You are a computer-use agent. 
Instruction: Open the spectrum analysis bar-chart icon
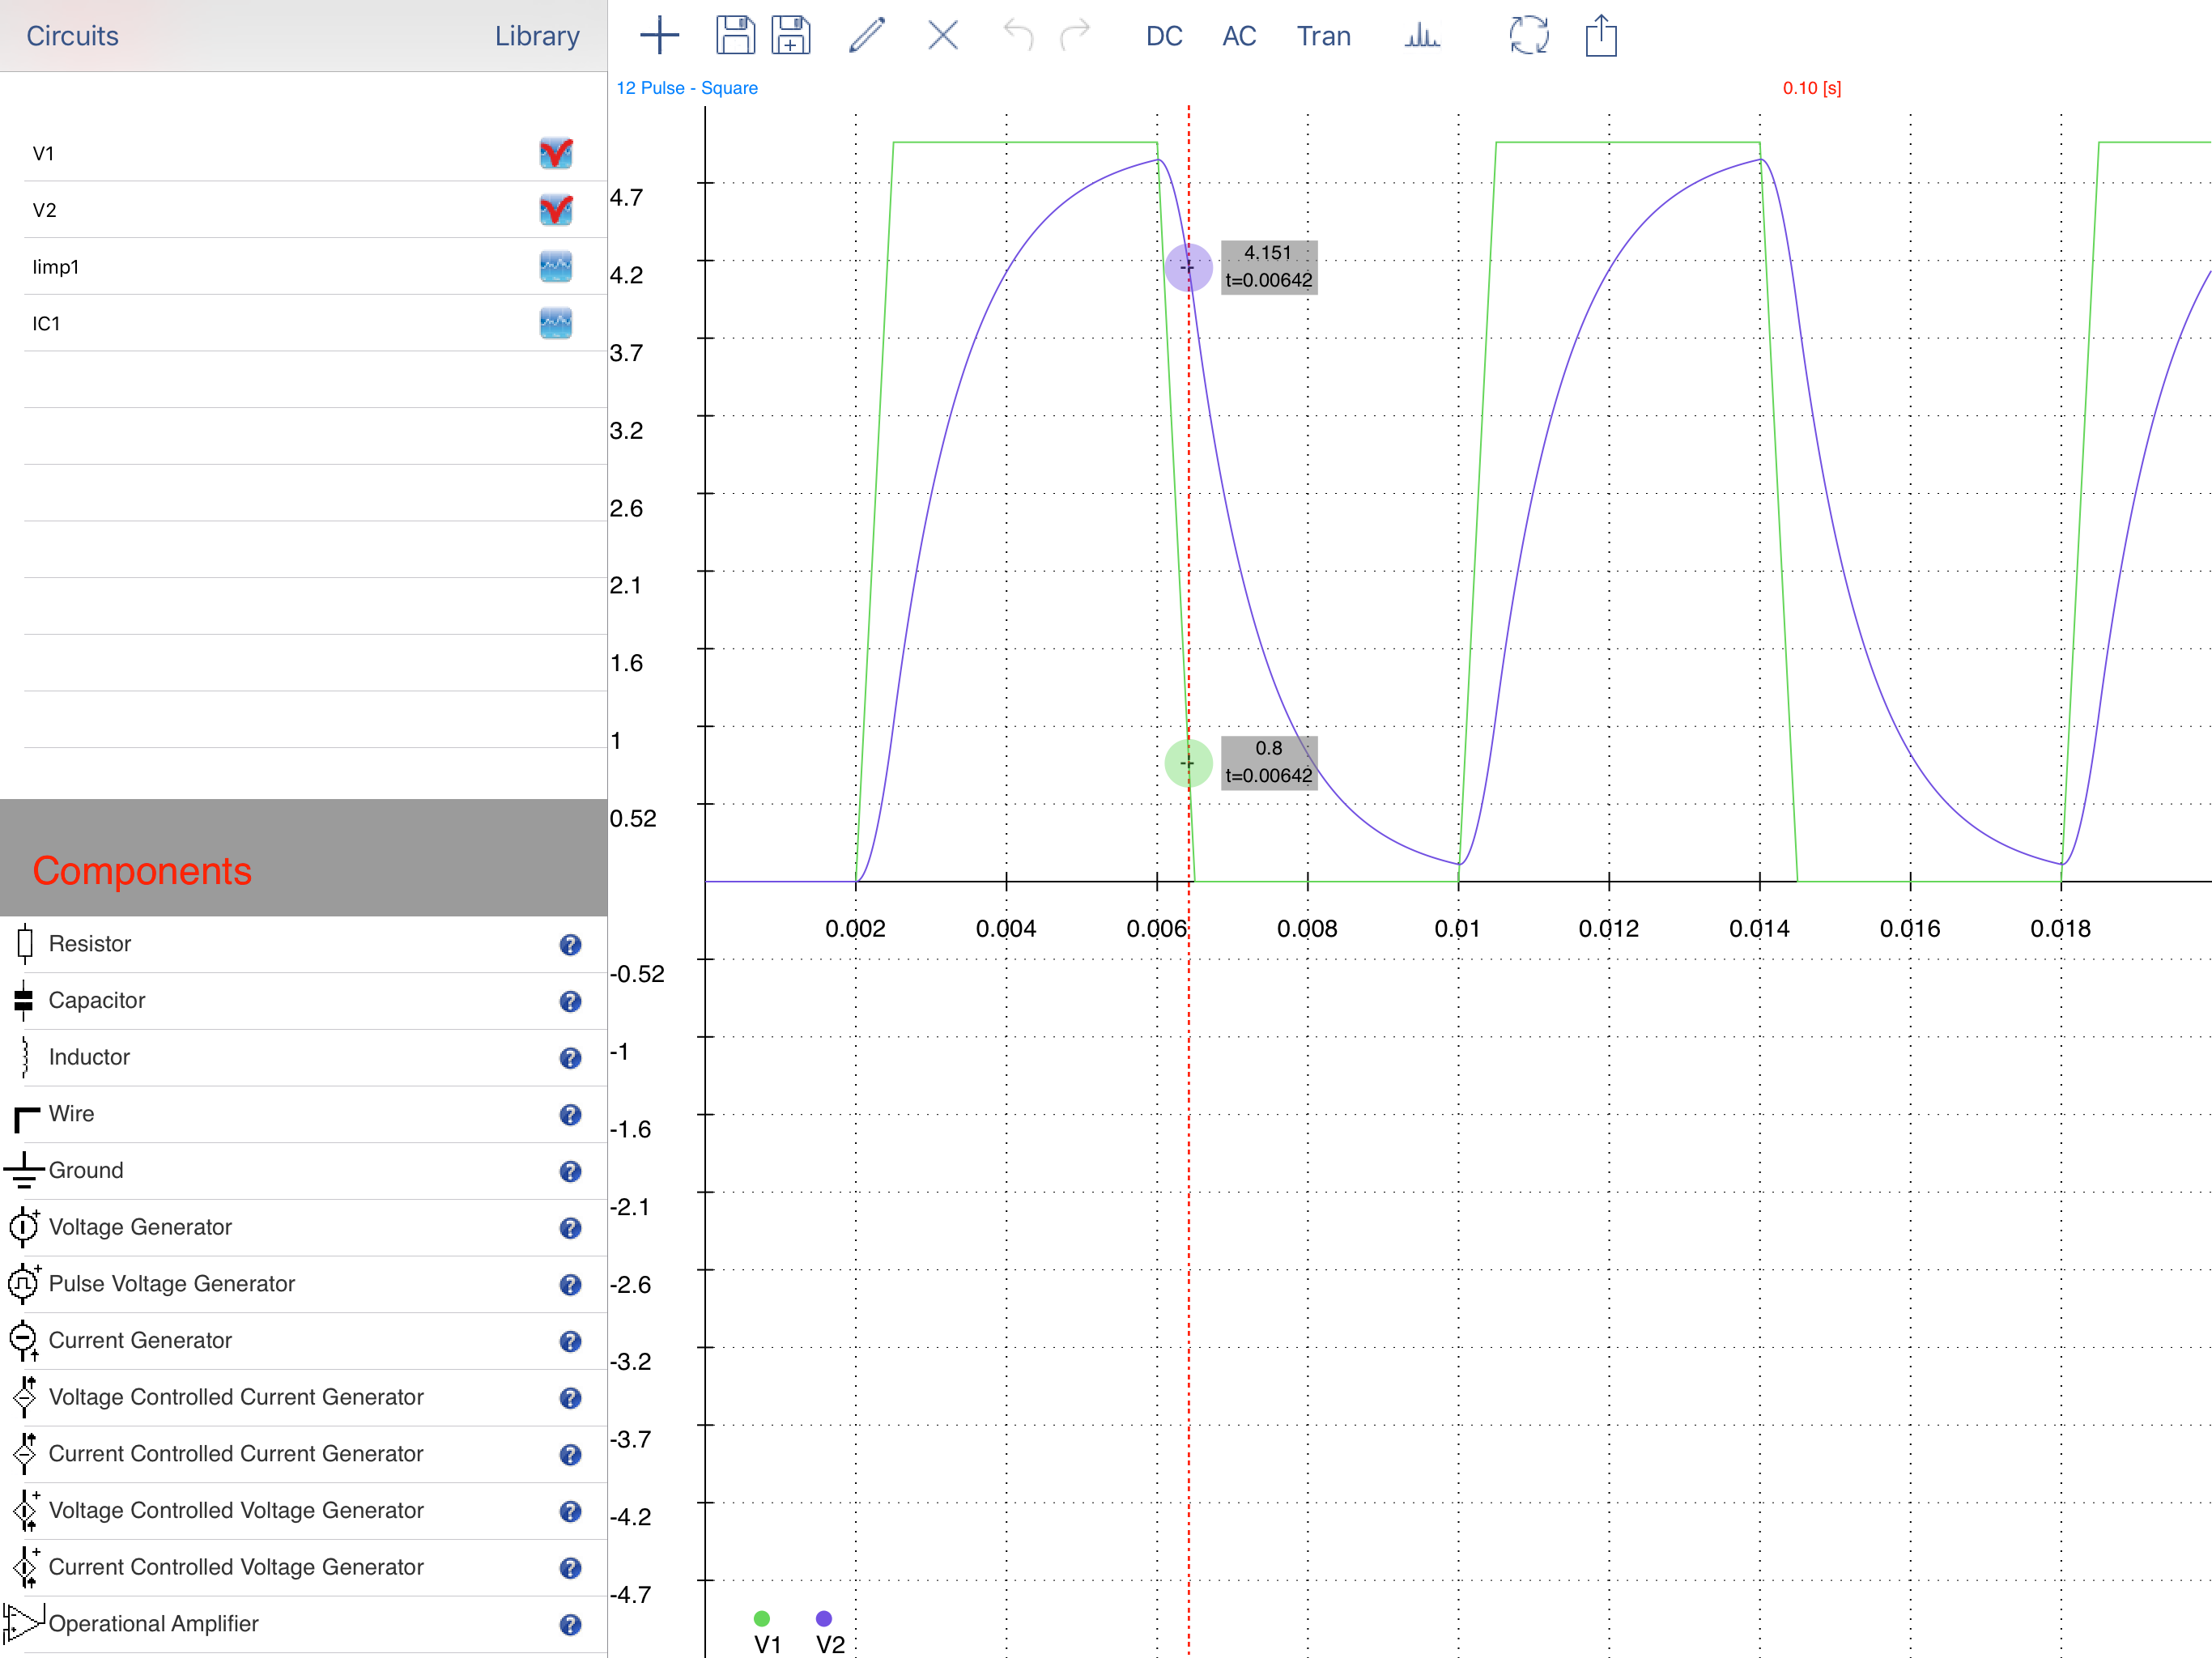click(x=1421, y=36)
